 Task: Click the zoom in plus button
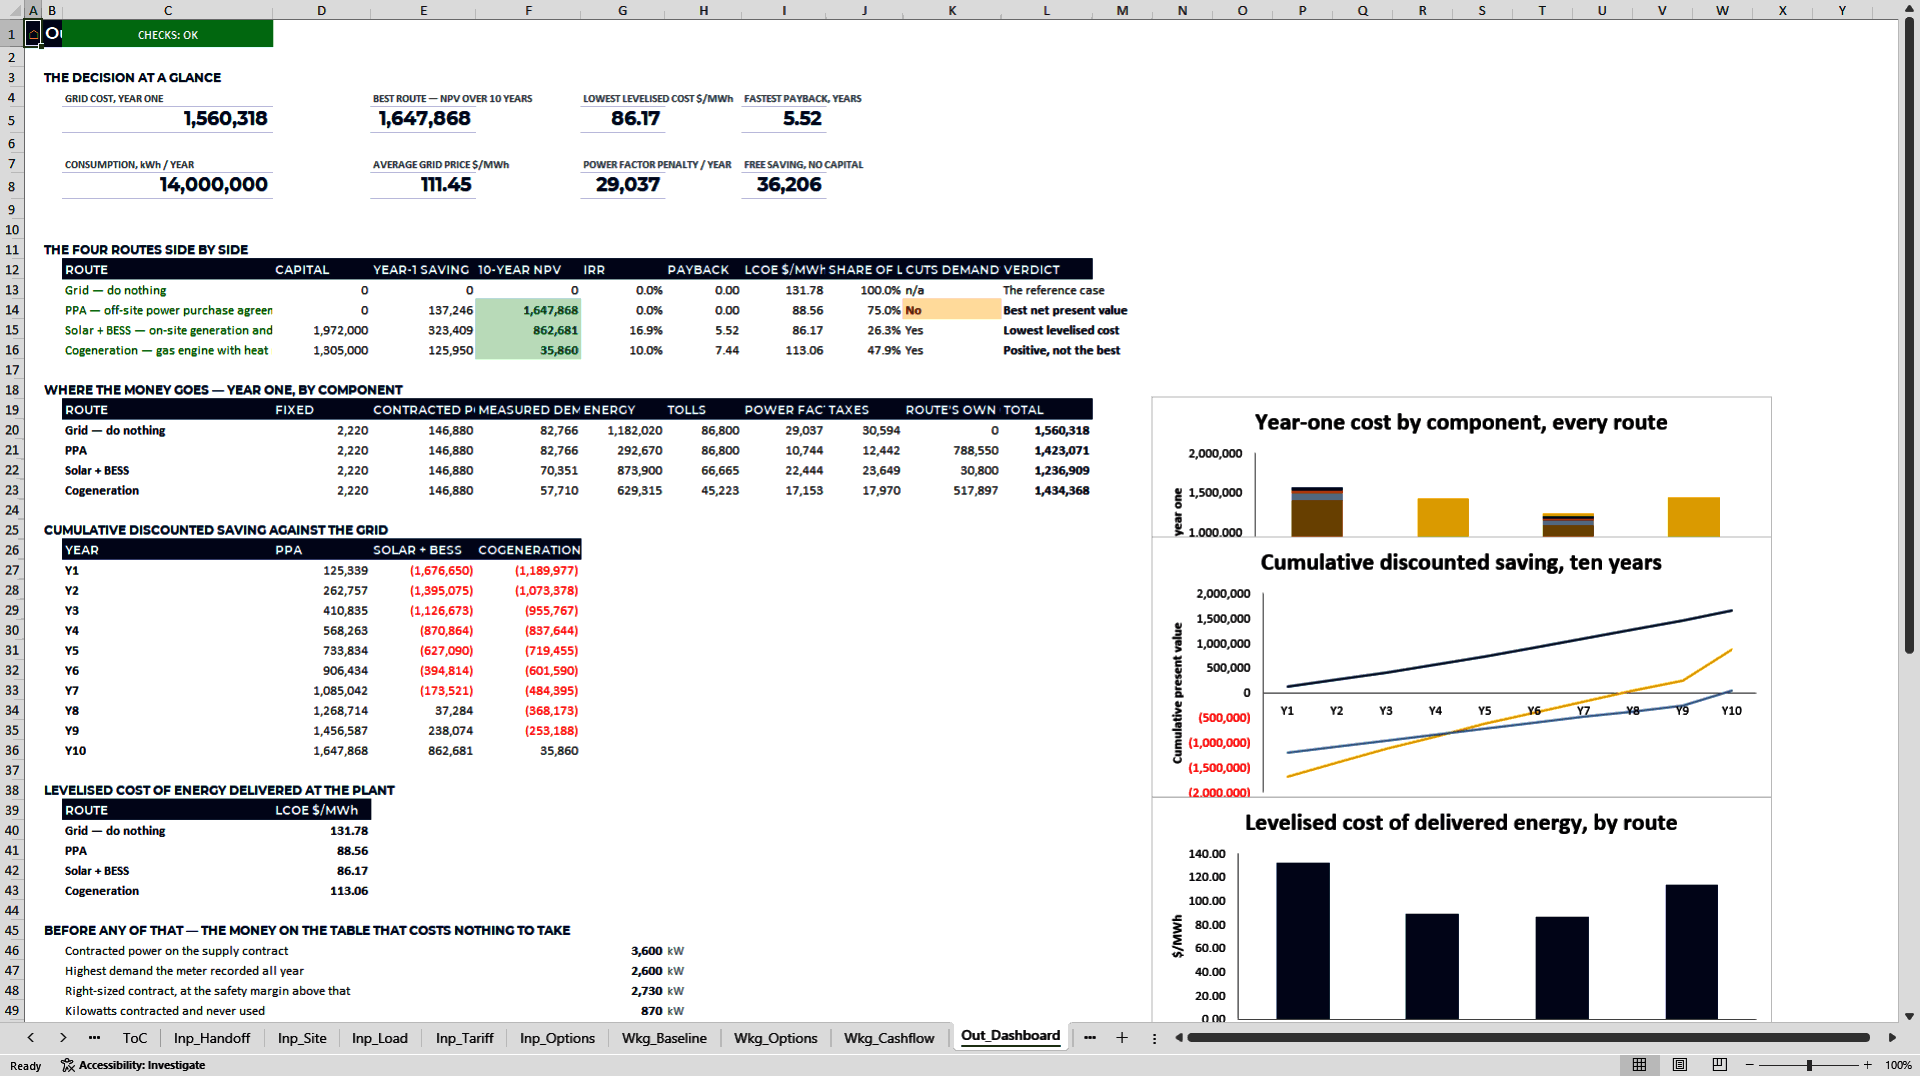pos(1867,1065)
